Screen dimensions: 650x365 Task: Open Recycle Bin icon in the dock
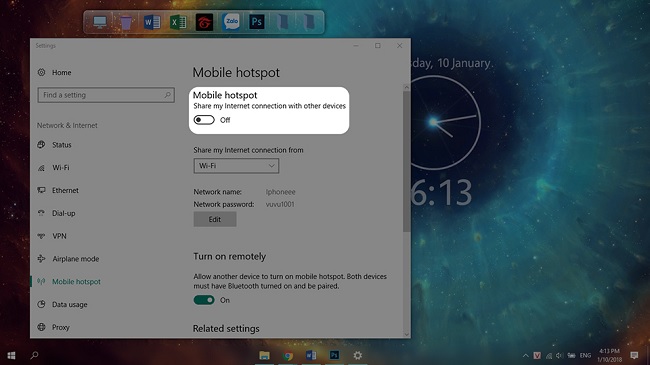126,22
